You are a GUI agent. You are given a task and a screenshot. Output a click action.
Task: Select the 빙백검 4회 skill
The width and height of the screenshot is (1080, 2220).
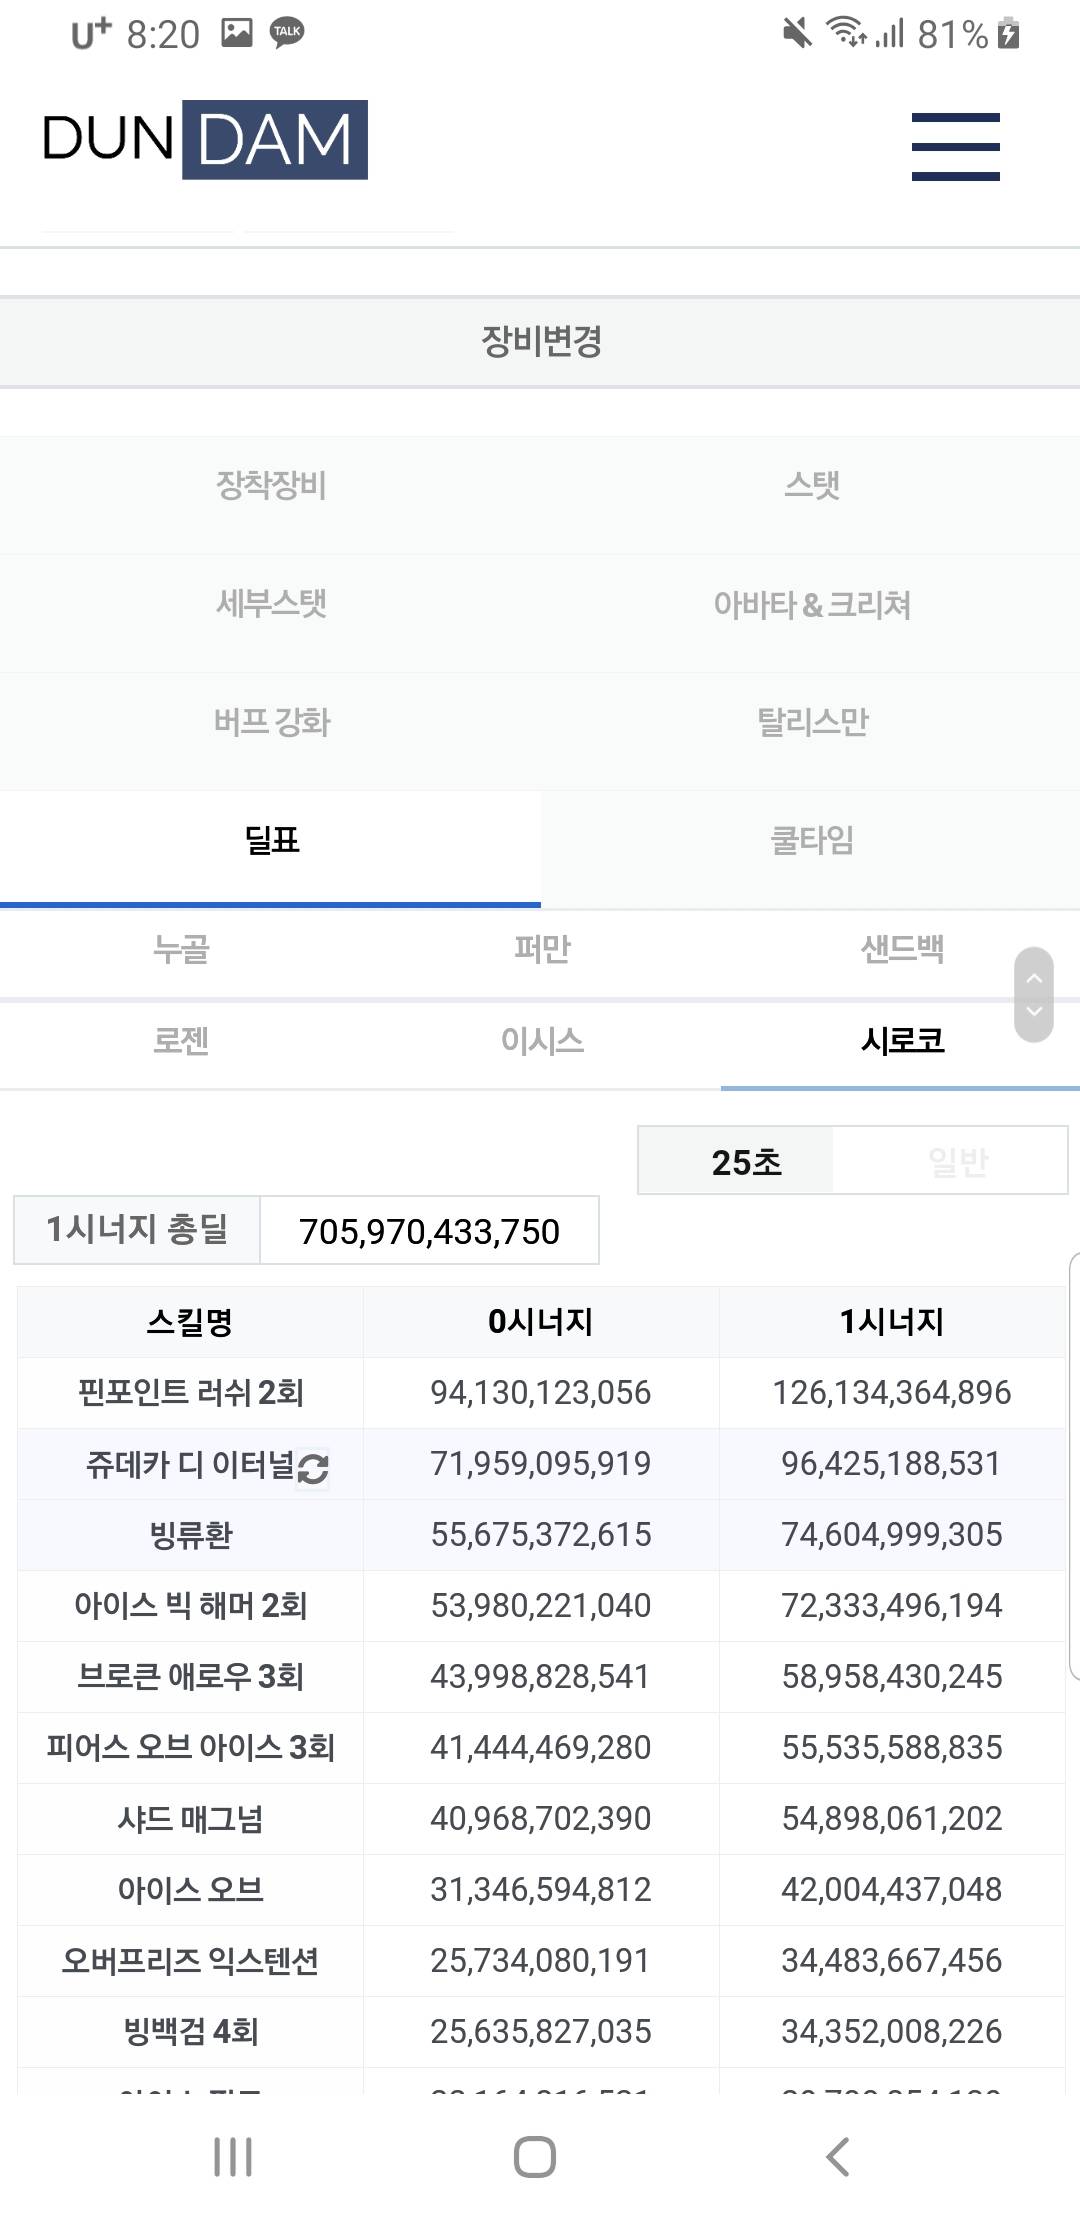tap(190, 2032)
